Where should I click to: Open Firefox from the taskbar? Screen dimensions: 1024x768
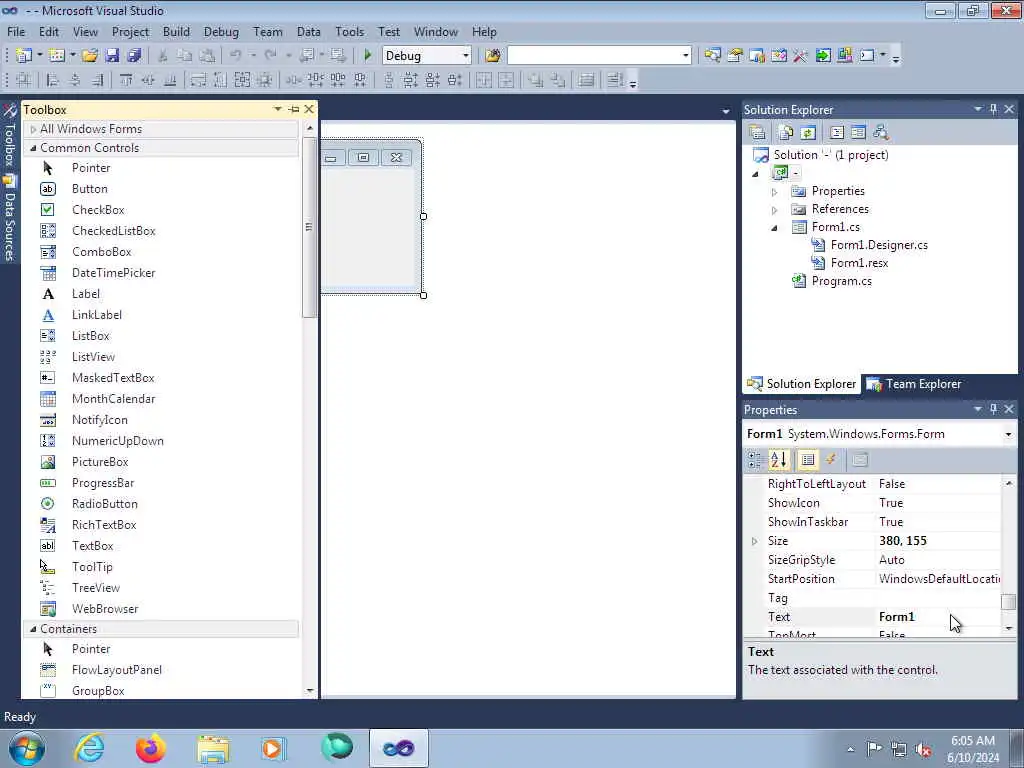(150, 748)
